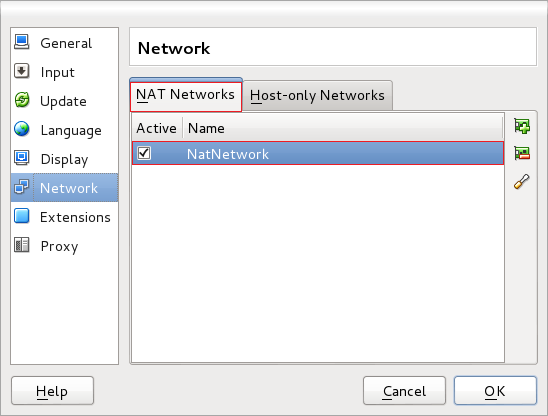Confirm settings with the OK button

495,391
